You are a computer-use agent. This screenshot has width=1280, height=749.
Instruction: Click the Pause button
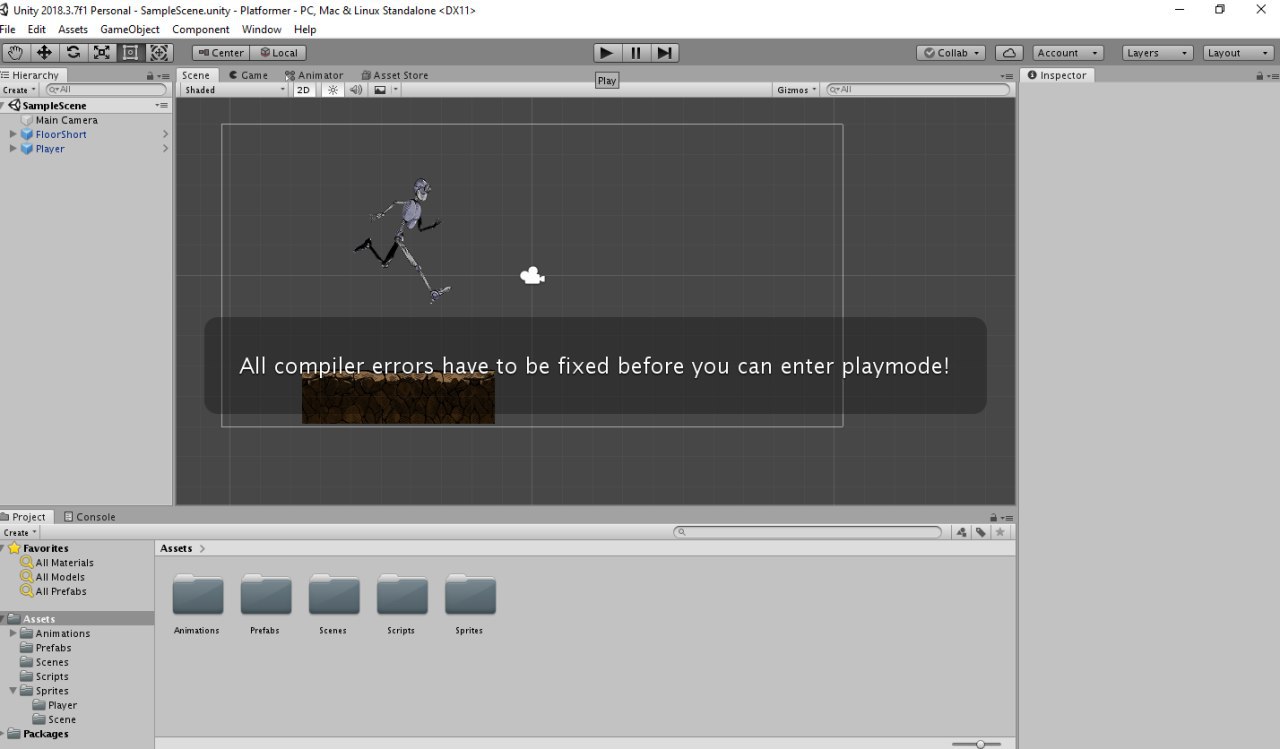(x=635, y=53)
